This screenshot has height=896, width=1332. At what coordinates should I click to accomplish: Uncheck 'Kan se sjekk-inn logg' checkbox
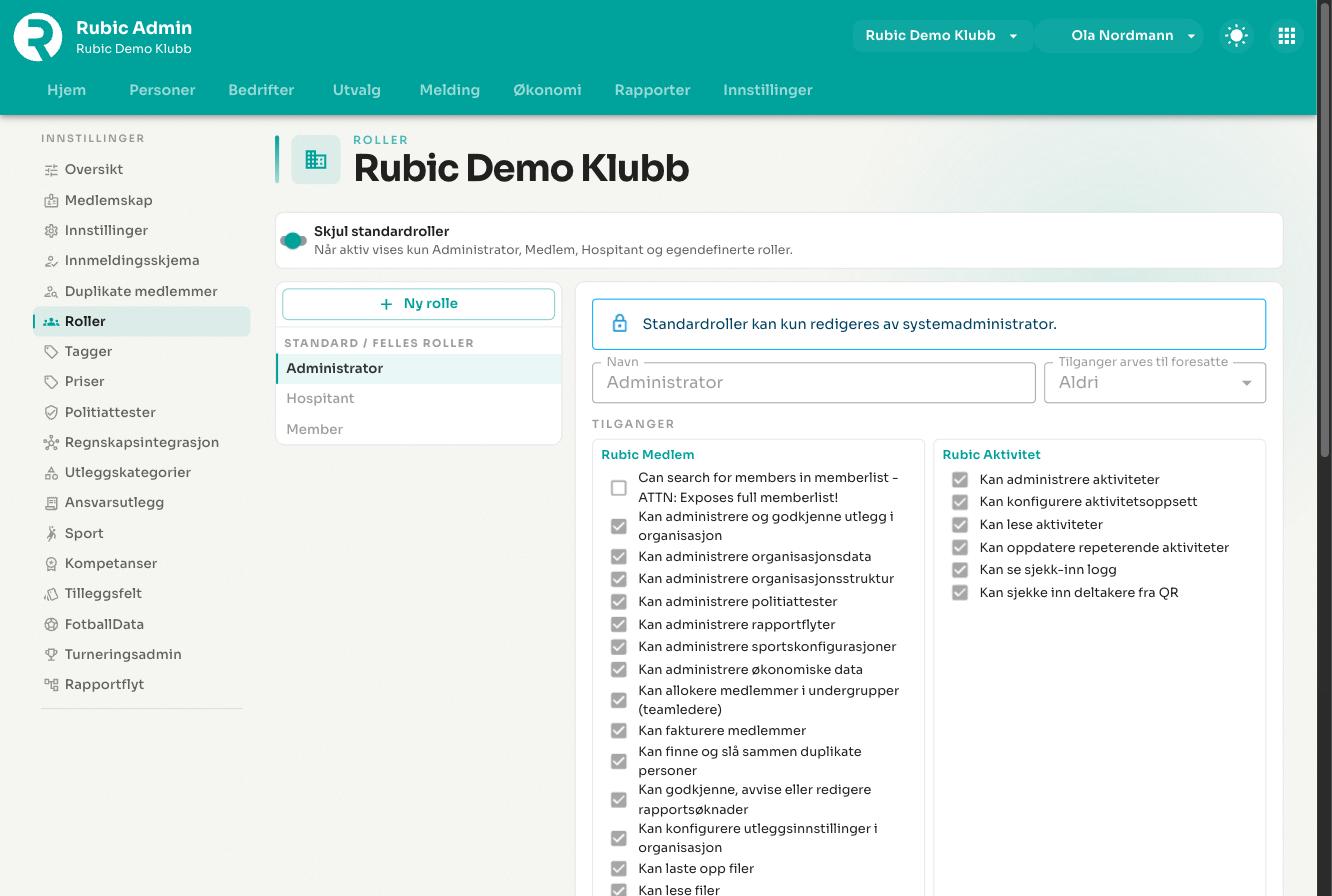(960, 570)
